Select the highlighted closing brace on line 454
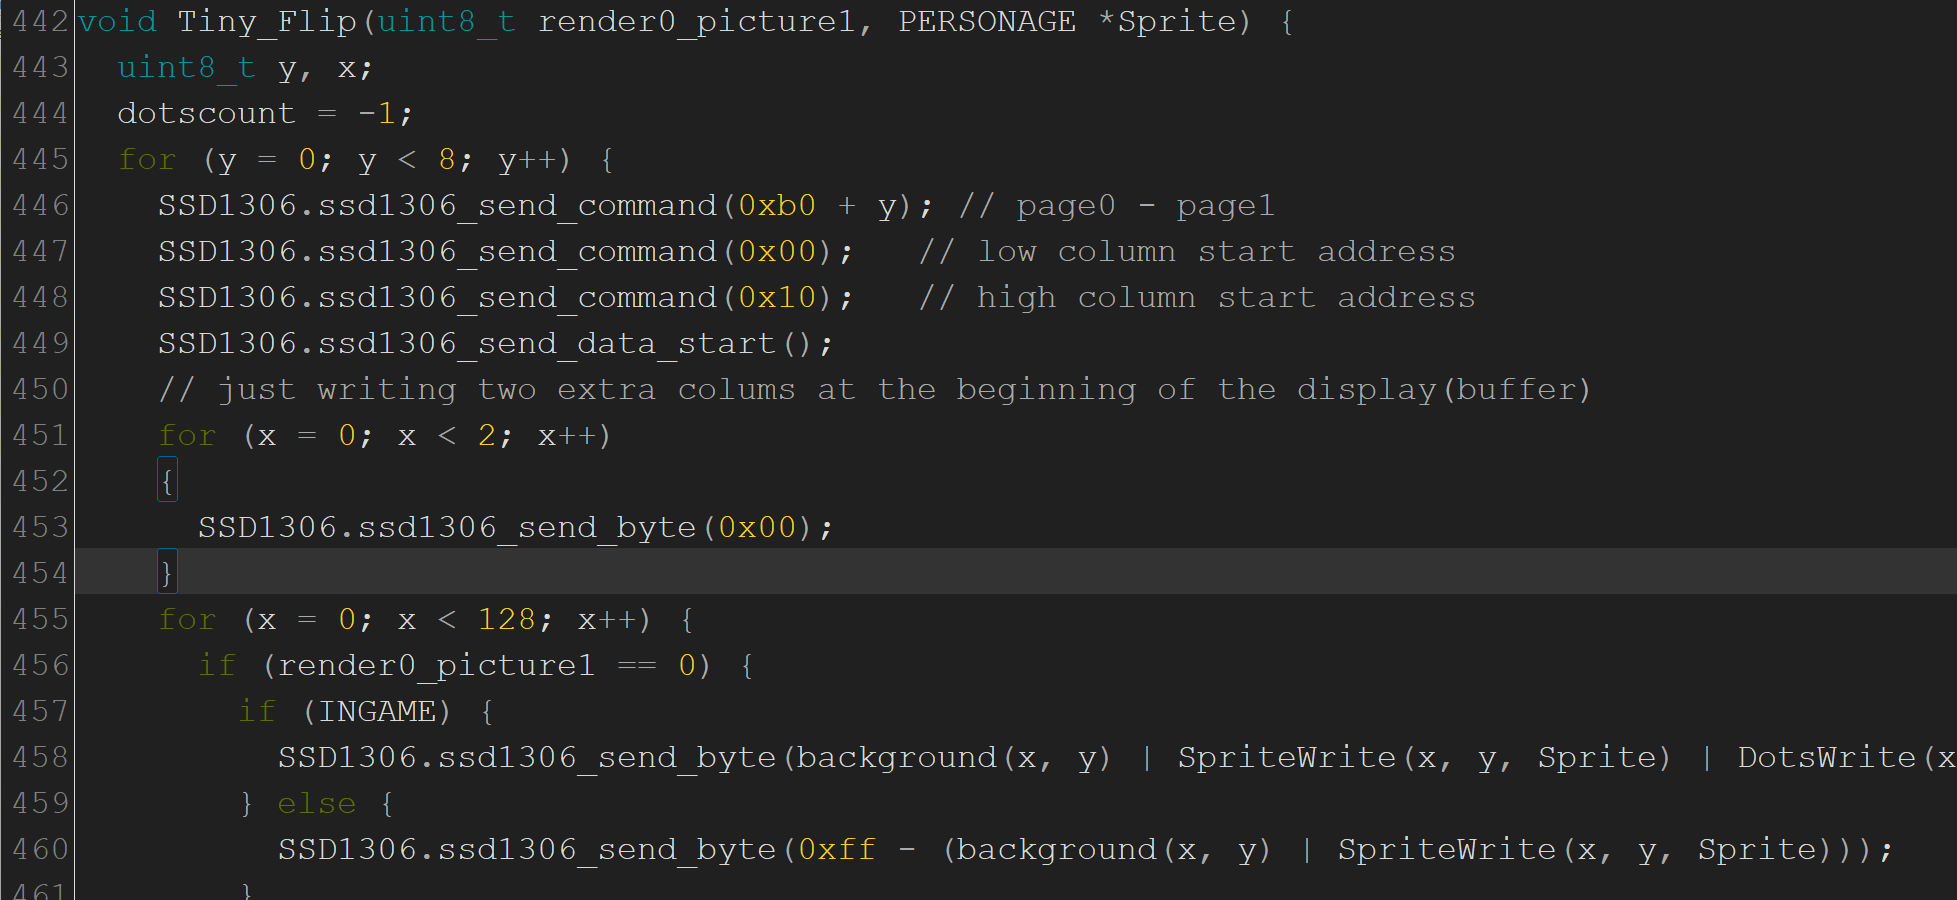This screenshot has height=900, width=1957. click(x=167, y=572)
